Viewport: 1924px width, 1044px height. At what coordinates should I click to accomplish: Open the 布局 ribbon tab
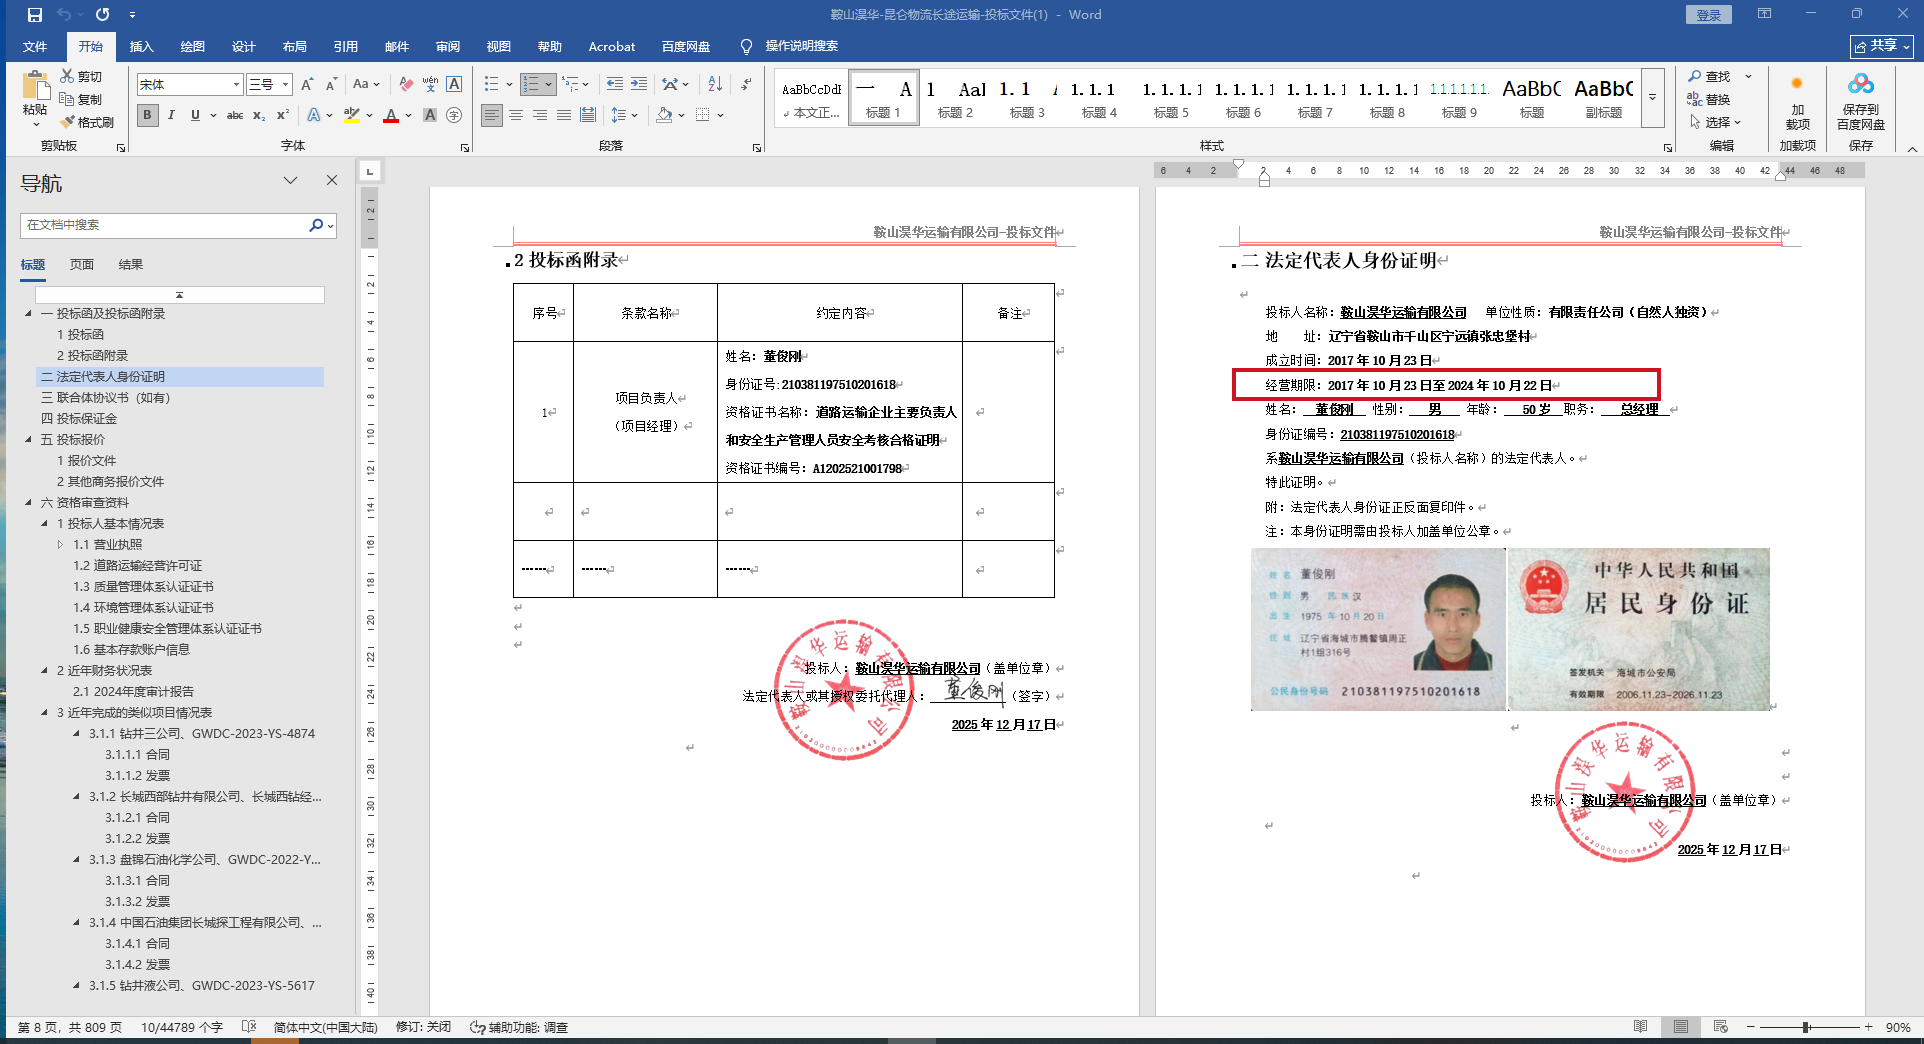point(294,46)
